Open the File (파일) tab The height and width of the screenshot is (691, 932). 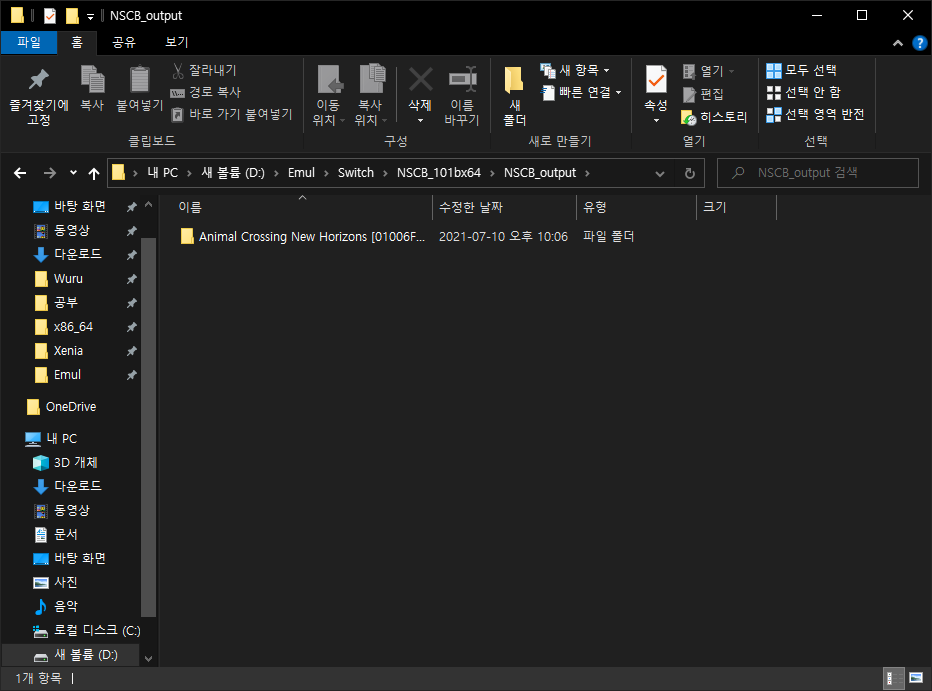point(29,42)
